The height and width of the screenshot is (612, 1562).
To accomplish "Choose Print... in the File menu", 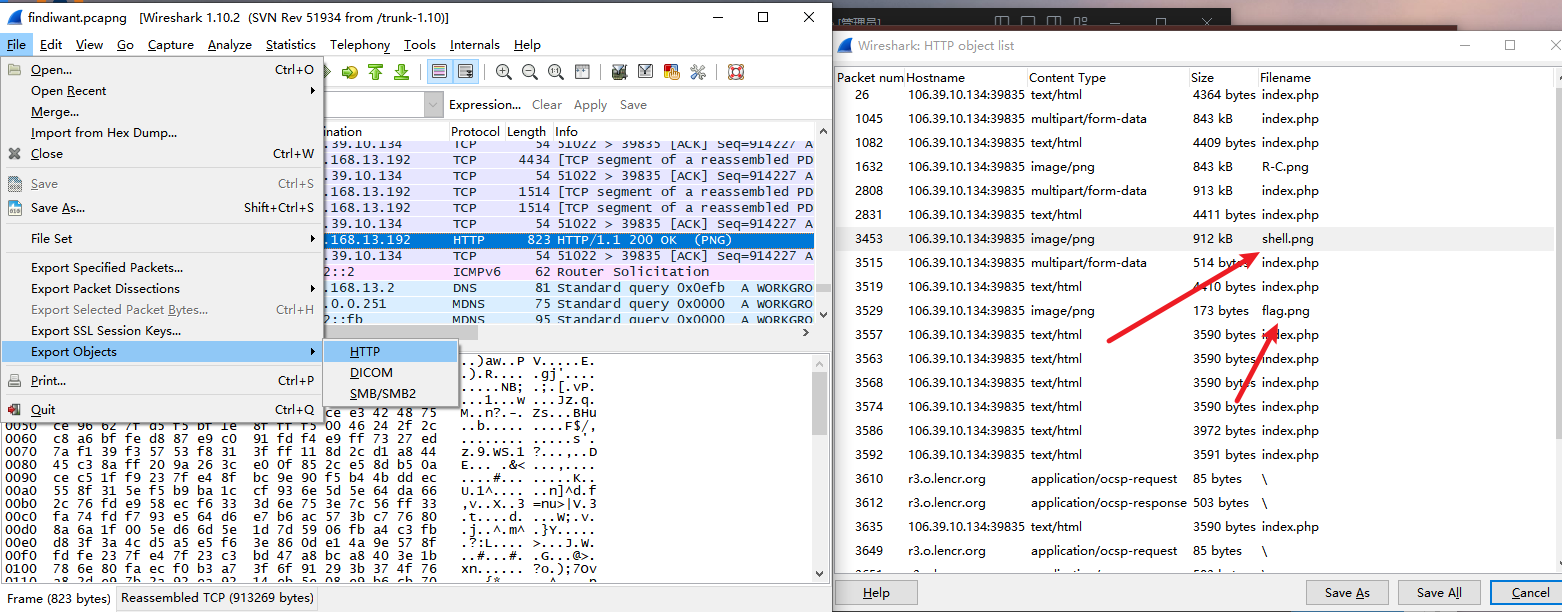I will point(162,381).
